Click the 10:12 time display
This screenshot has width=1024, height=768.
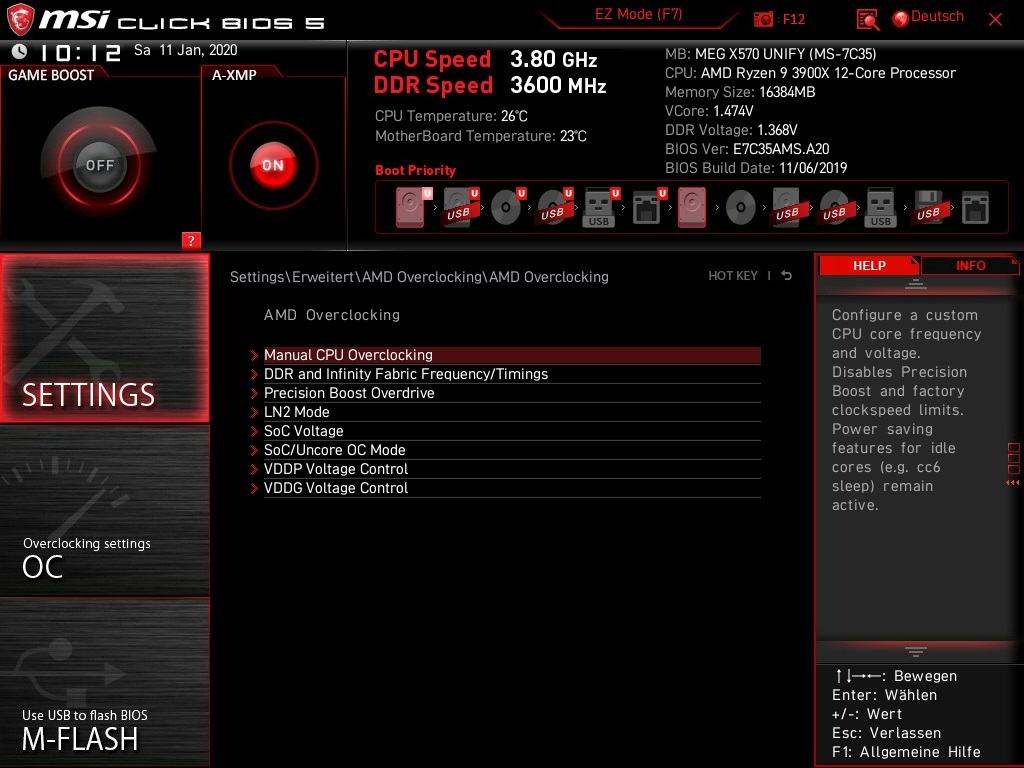[80, 52]
